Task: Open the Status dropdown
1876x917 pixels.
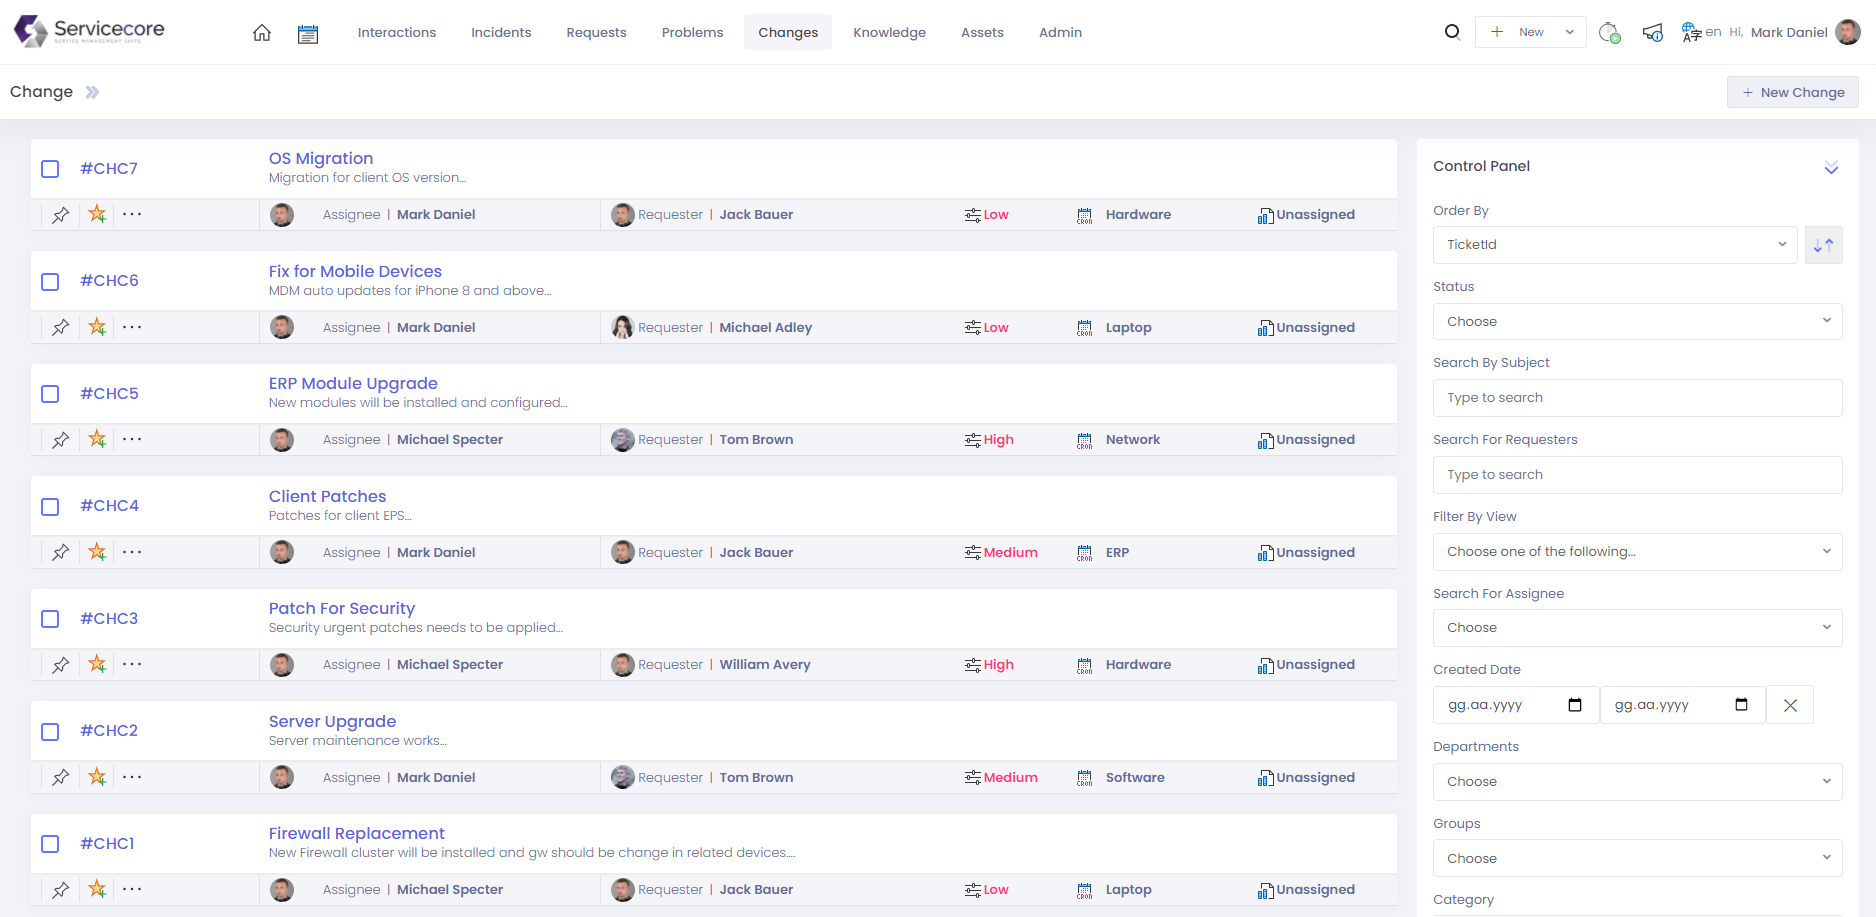Action: (x=1637, y=322)
